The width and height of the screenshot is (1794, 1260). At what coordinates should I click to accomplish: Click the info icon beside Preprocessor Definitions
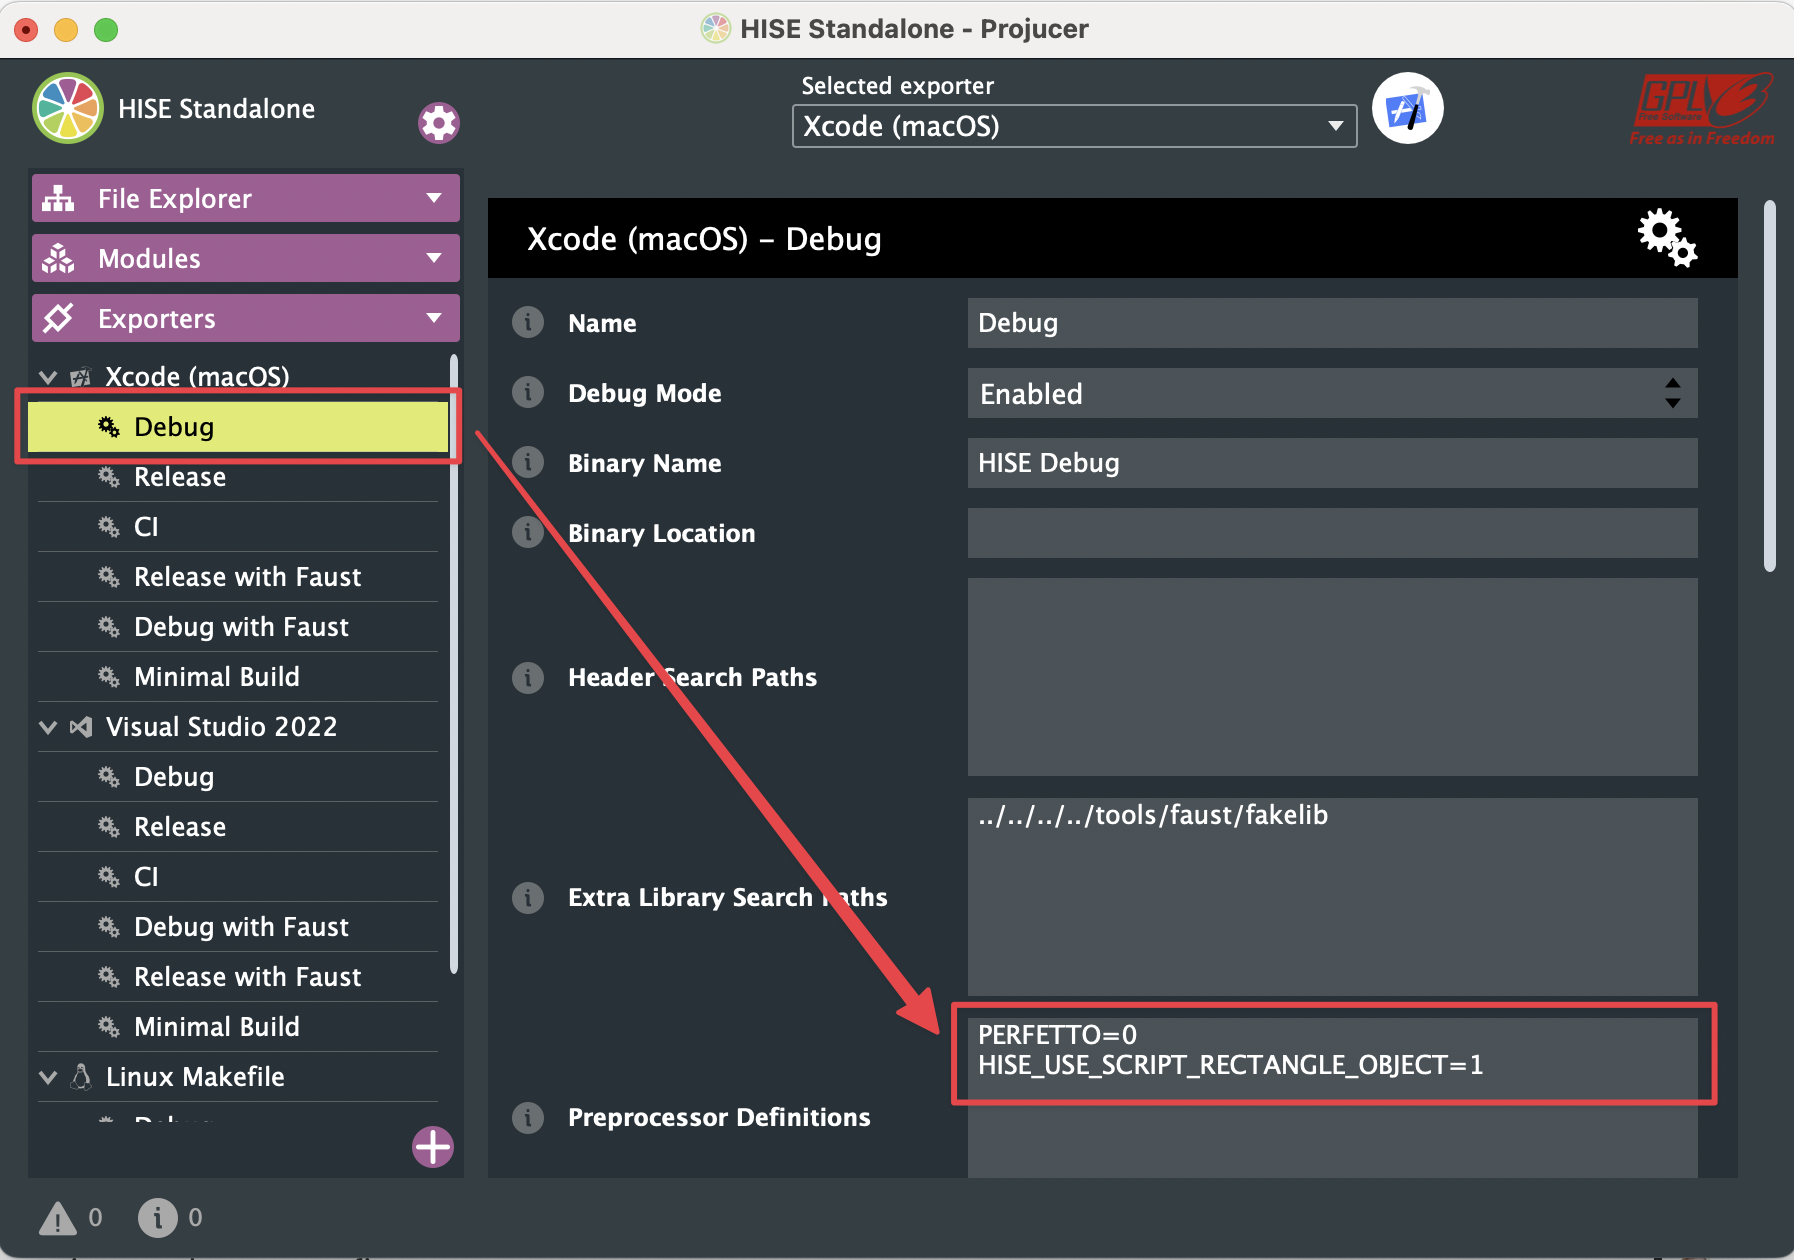coord(528,1117)
